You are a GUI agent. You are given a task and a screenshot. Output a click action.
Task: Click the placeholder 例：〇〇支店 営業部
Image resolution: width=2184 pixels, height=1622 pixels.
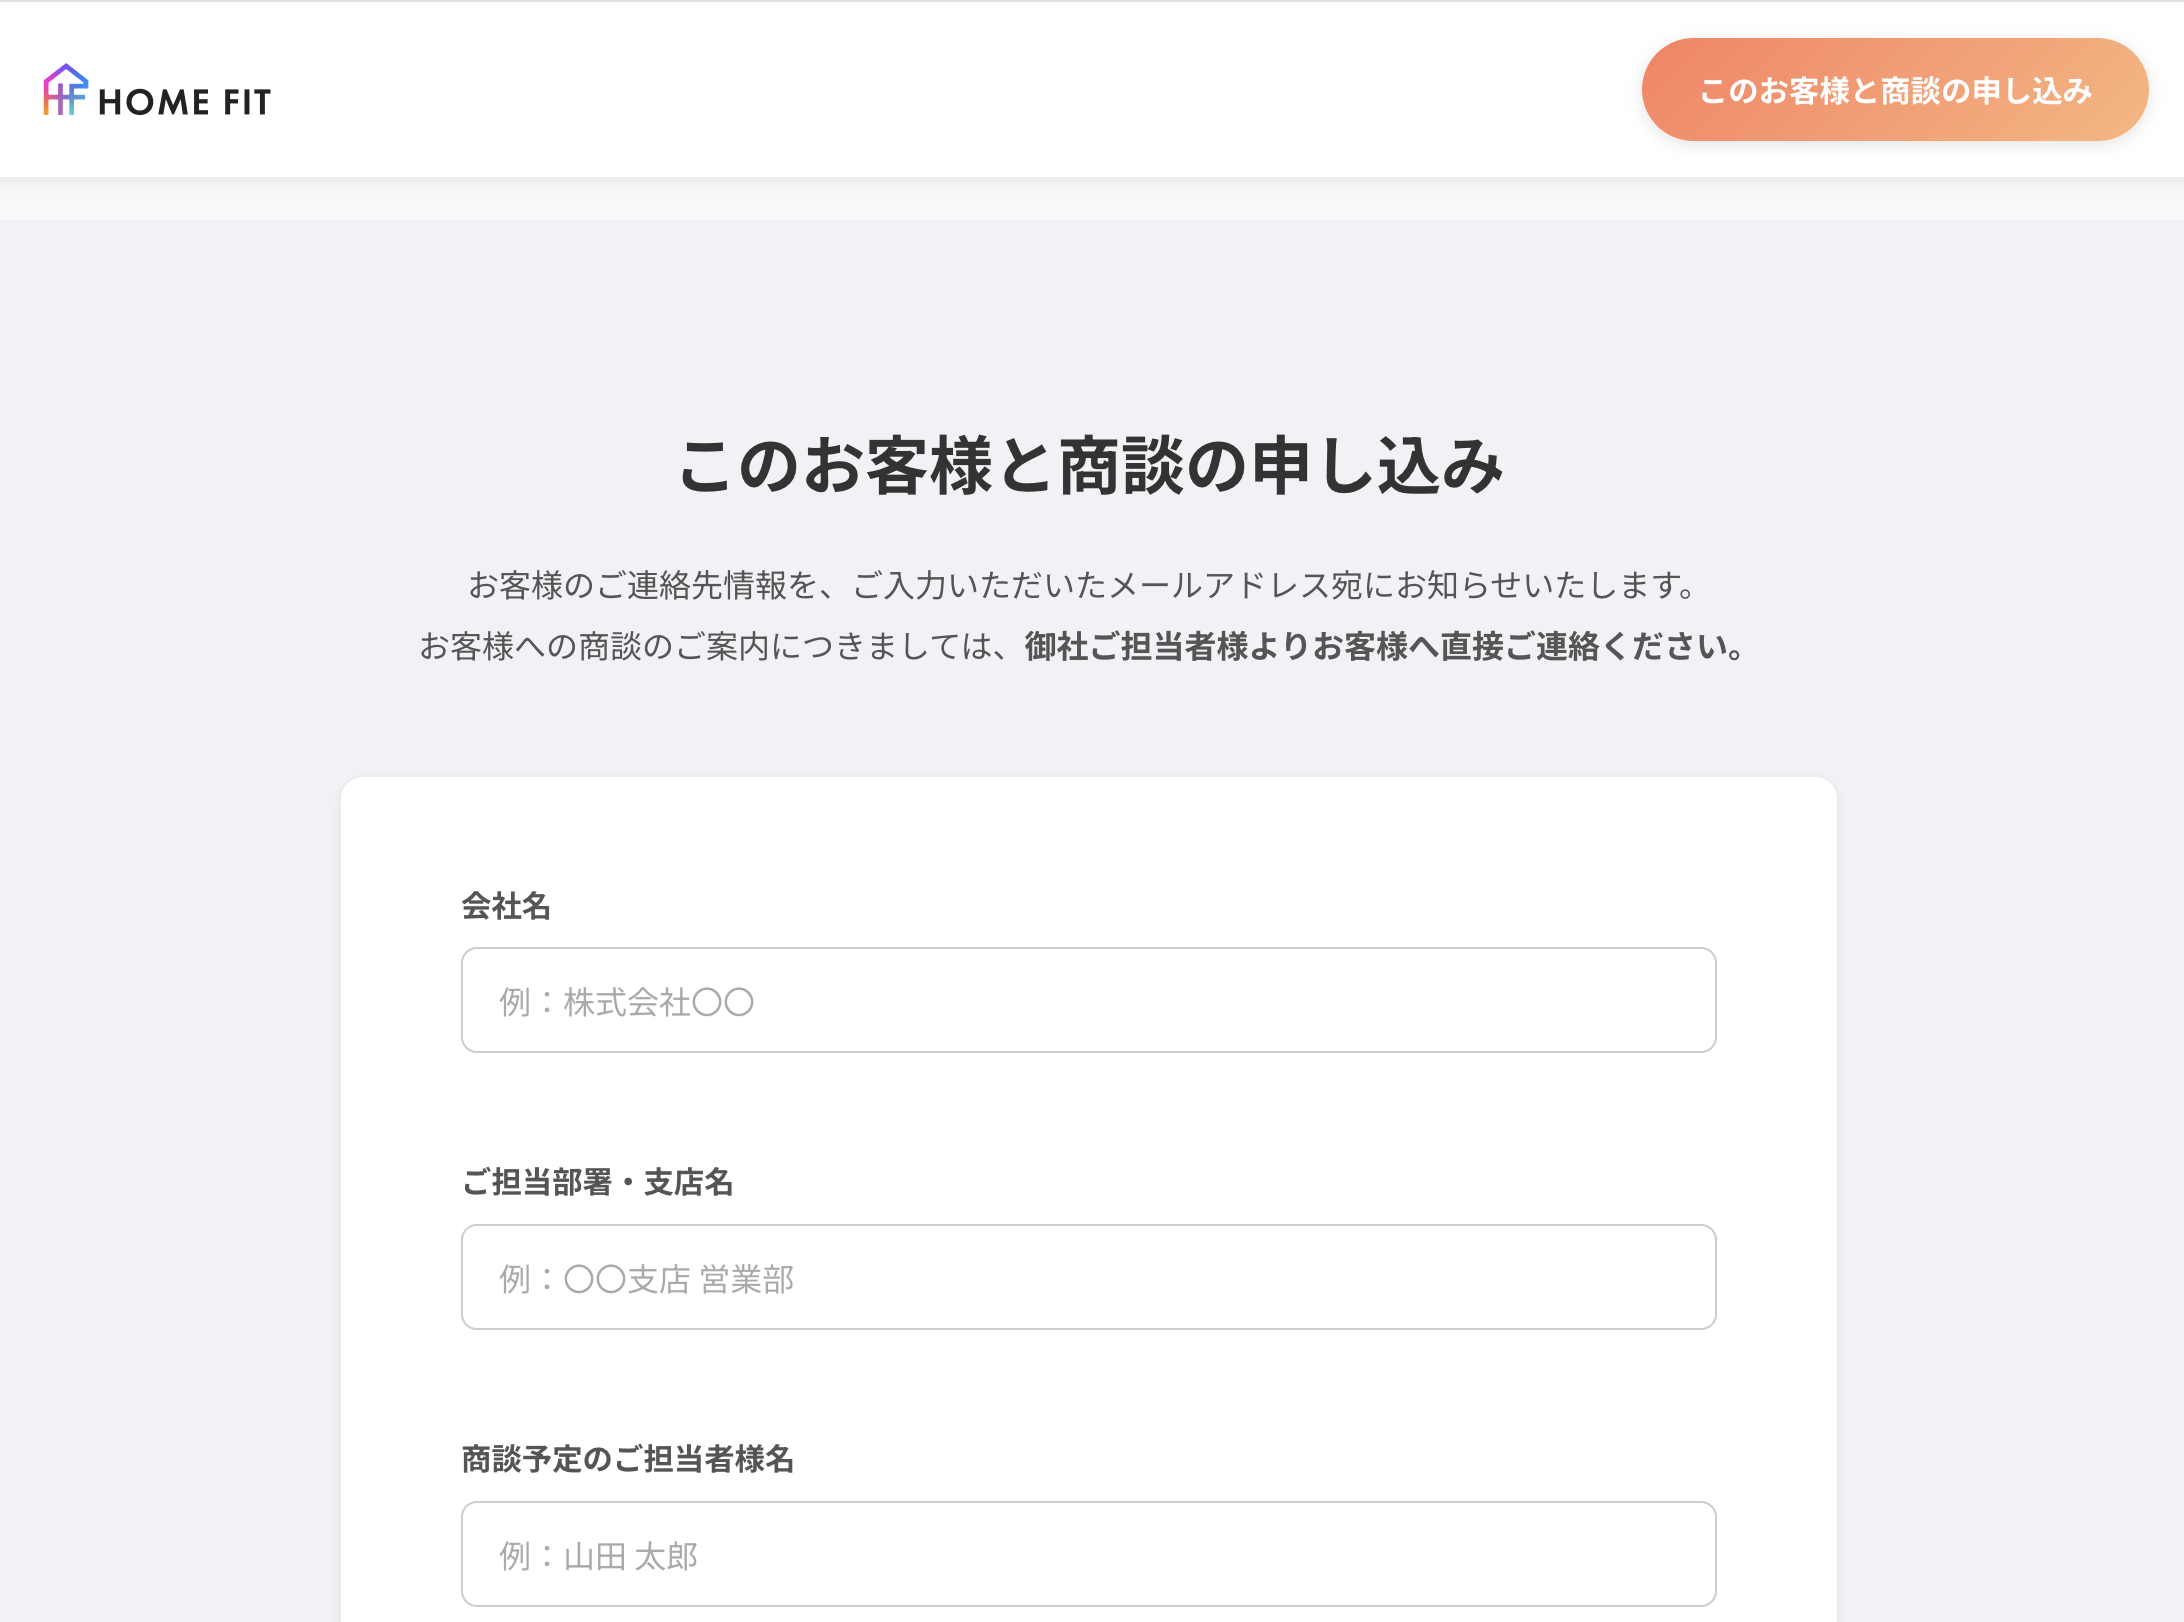coord(647,1277)
